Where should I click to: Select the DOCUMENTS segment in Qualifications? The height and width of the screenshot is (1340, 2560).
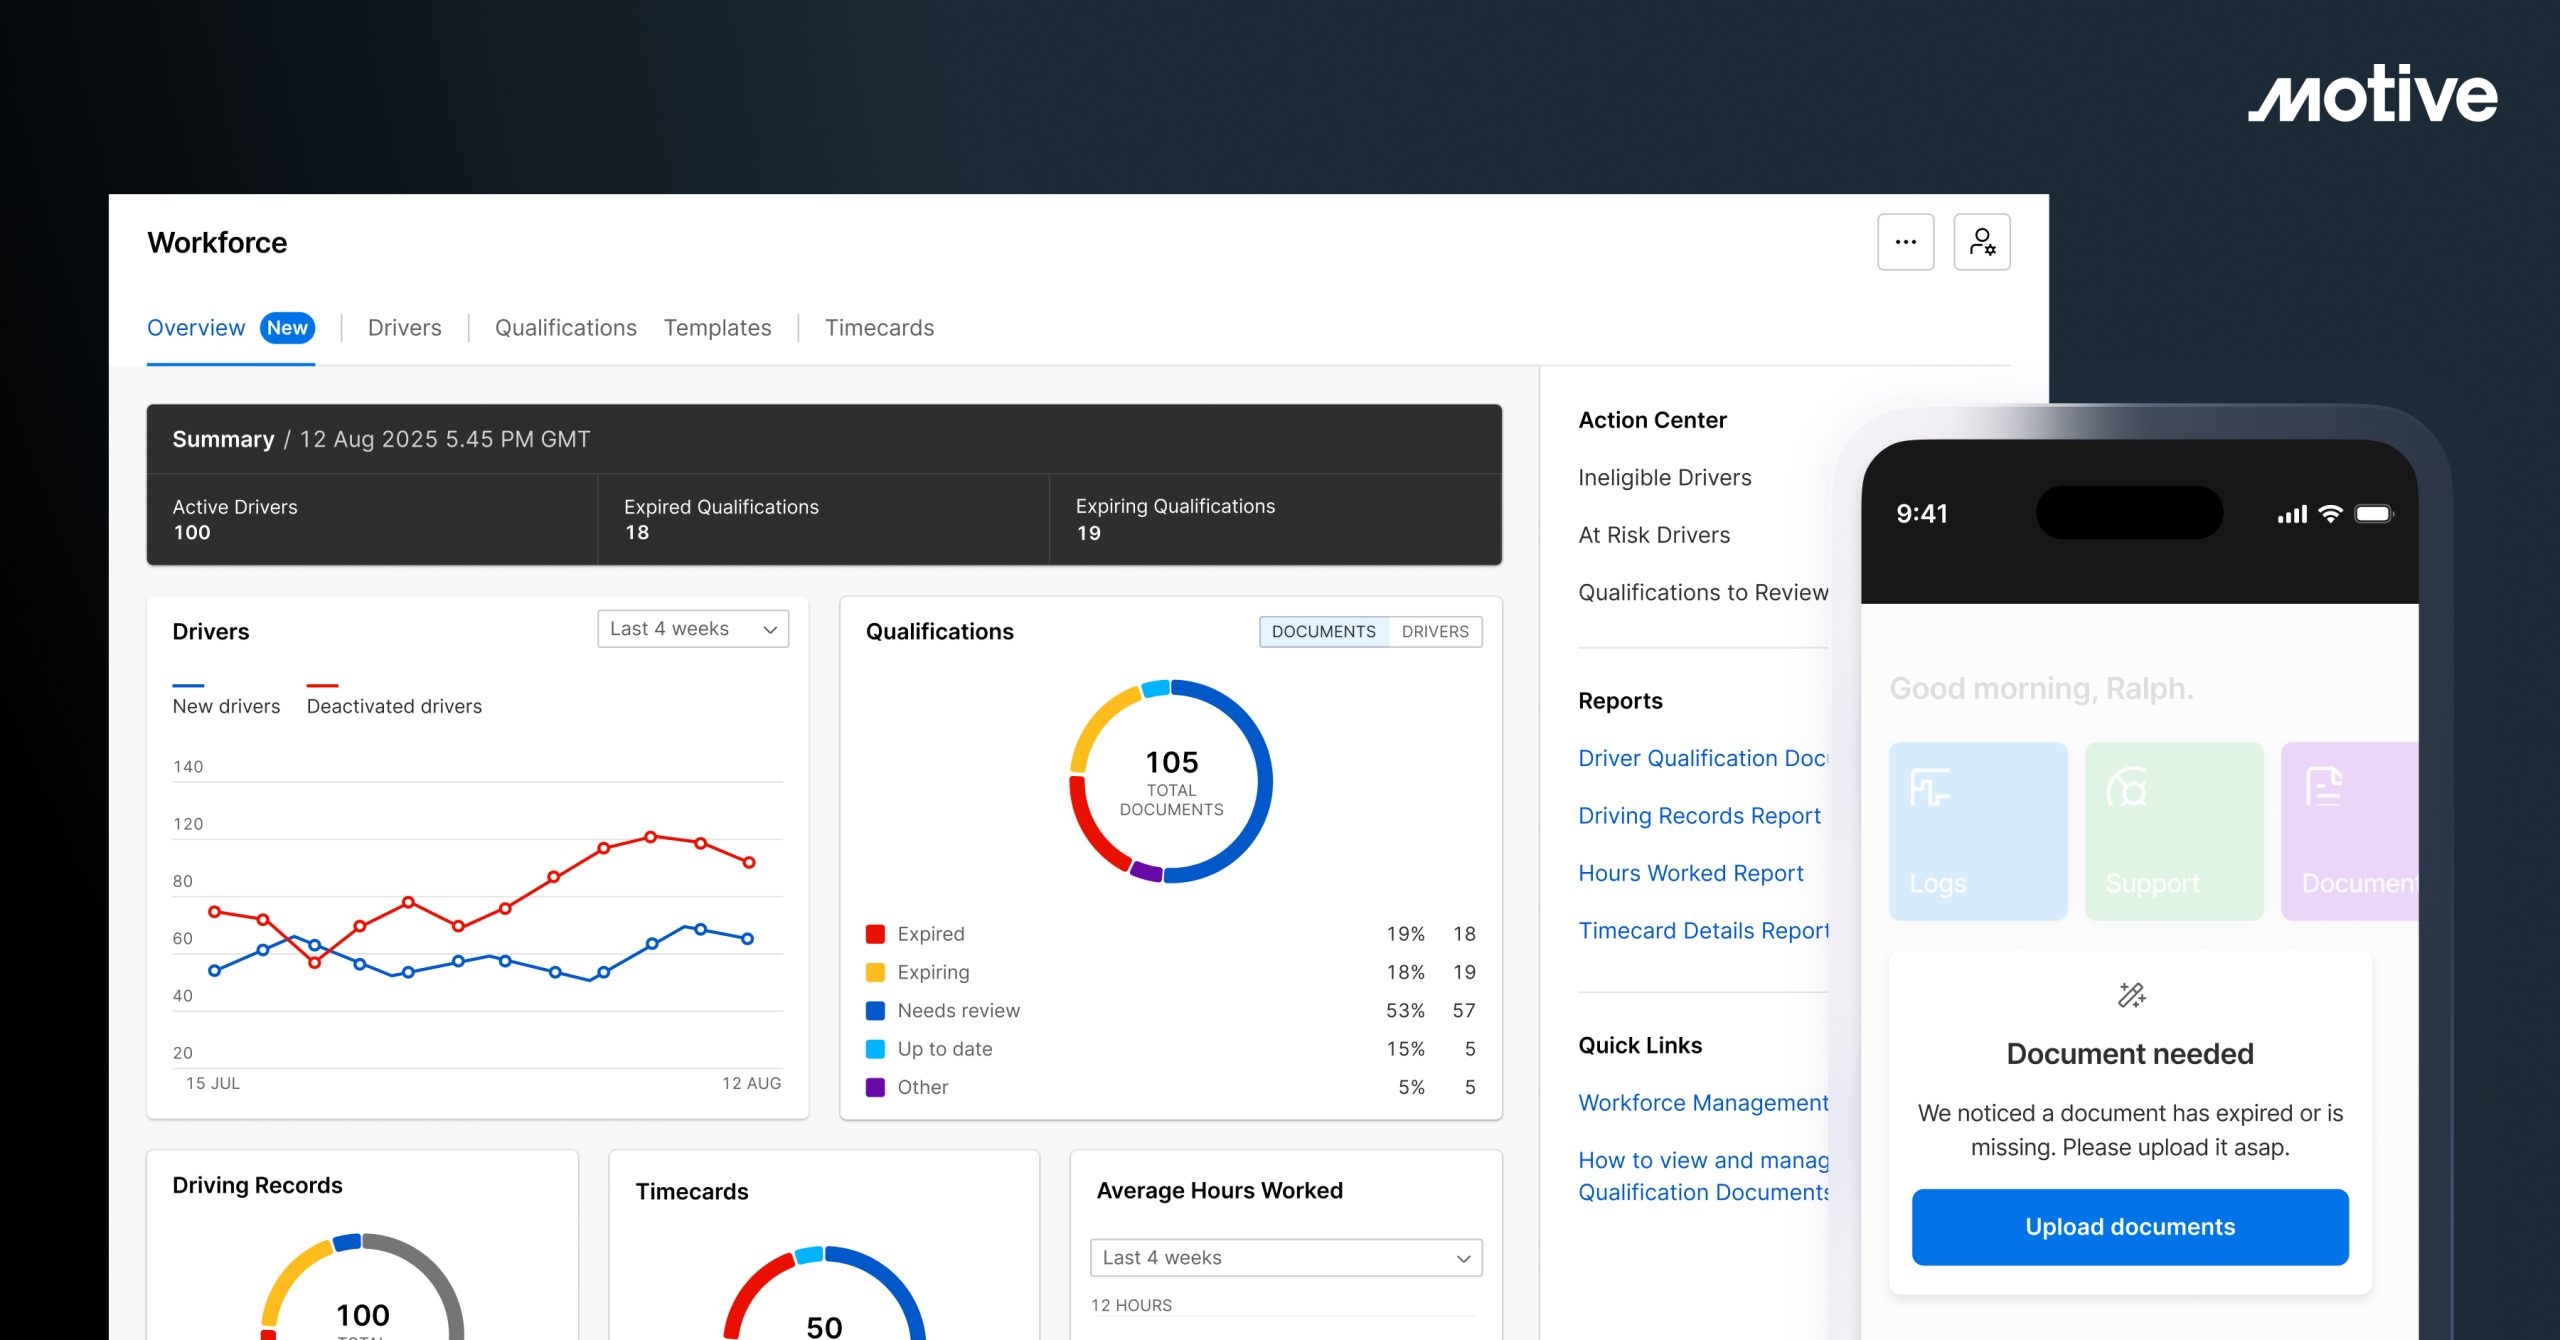coord(1324,631)
